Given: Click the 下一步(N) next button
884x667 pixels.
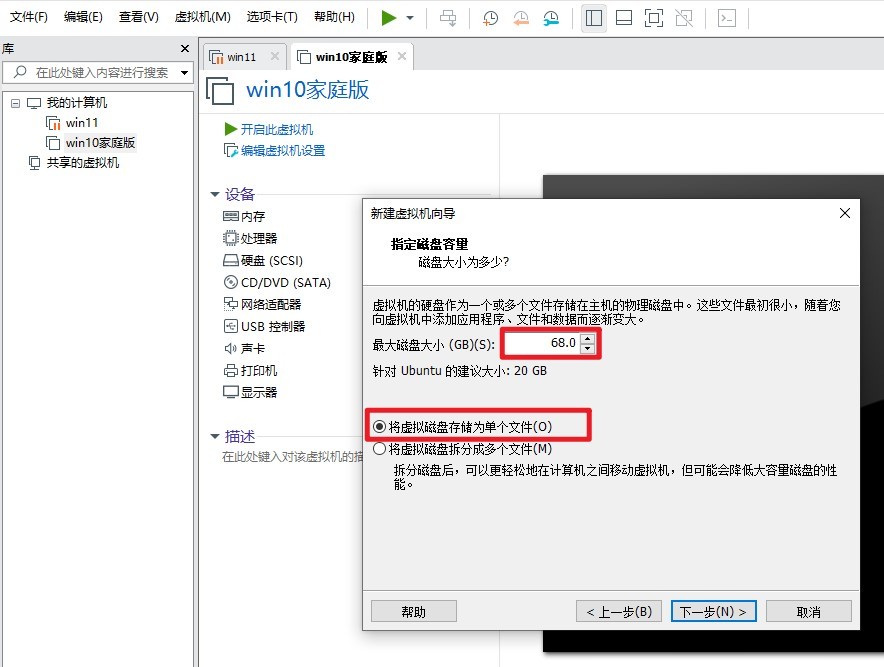Looking at the screenshot, I should (714, 612).
